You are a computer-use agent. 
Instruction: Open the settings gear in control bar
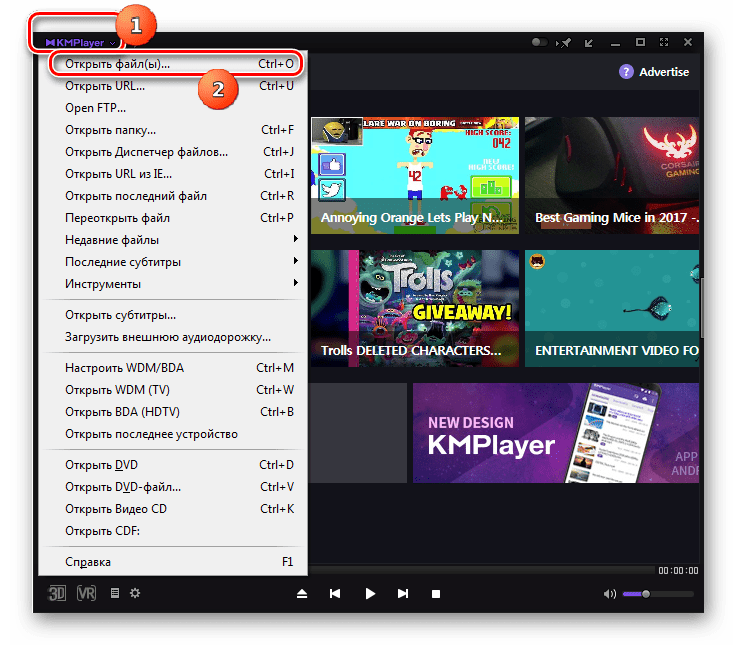click(x=135, y=593)
